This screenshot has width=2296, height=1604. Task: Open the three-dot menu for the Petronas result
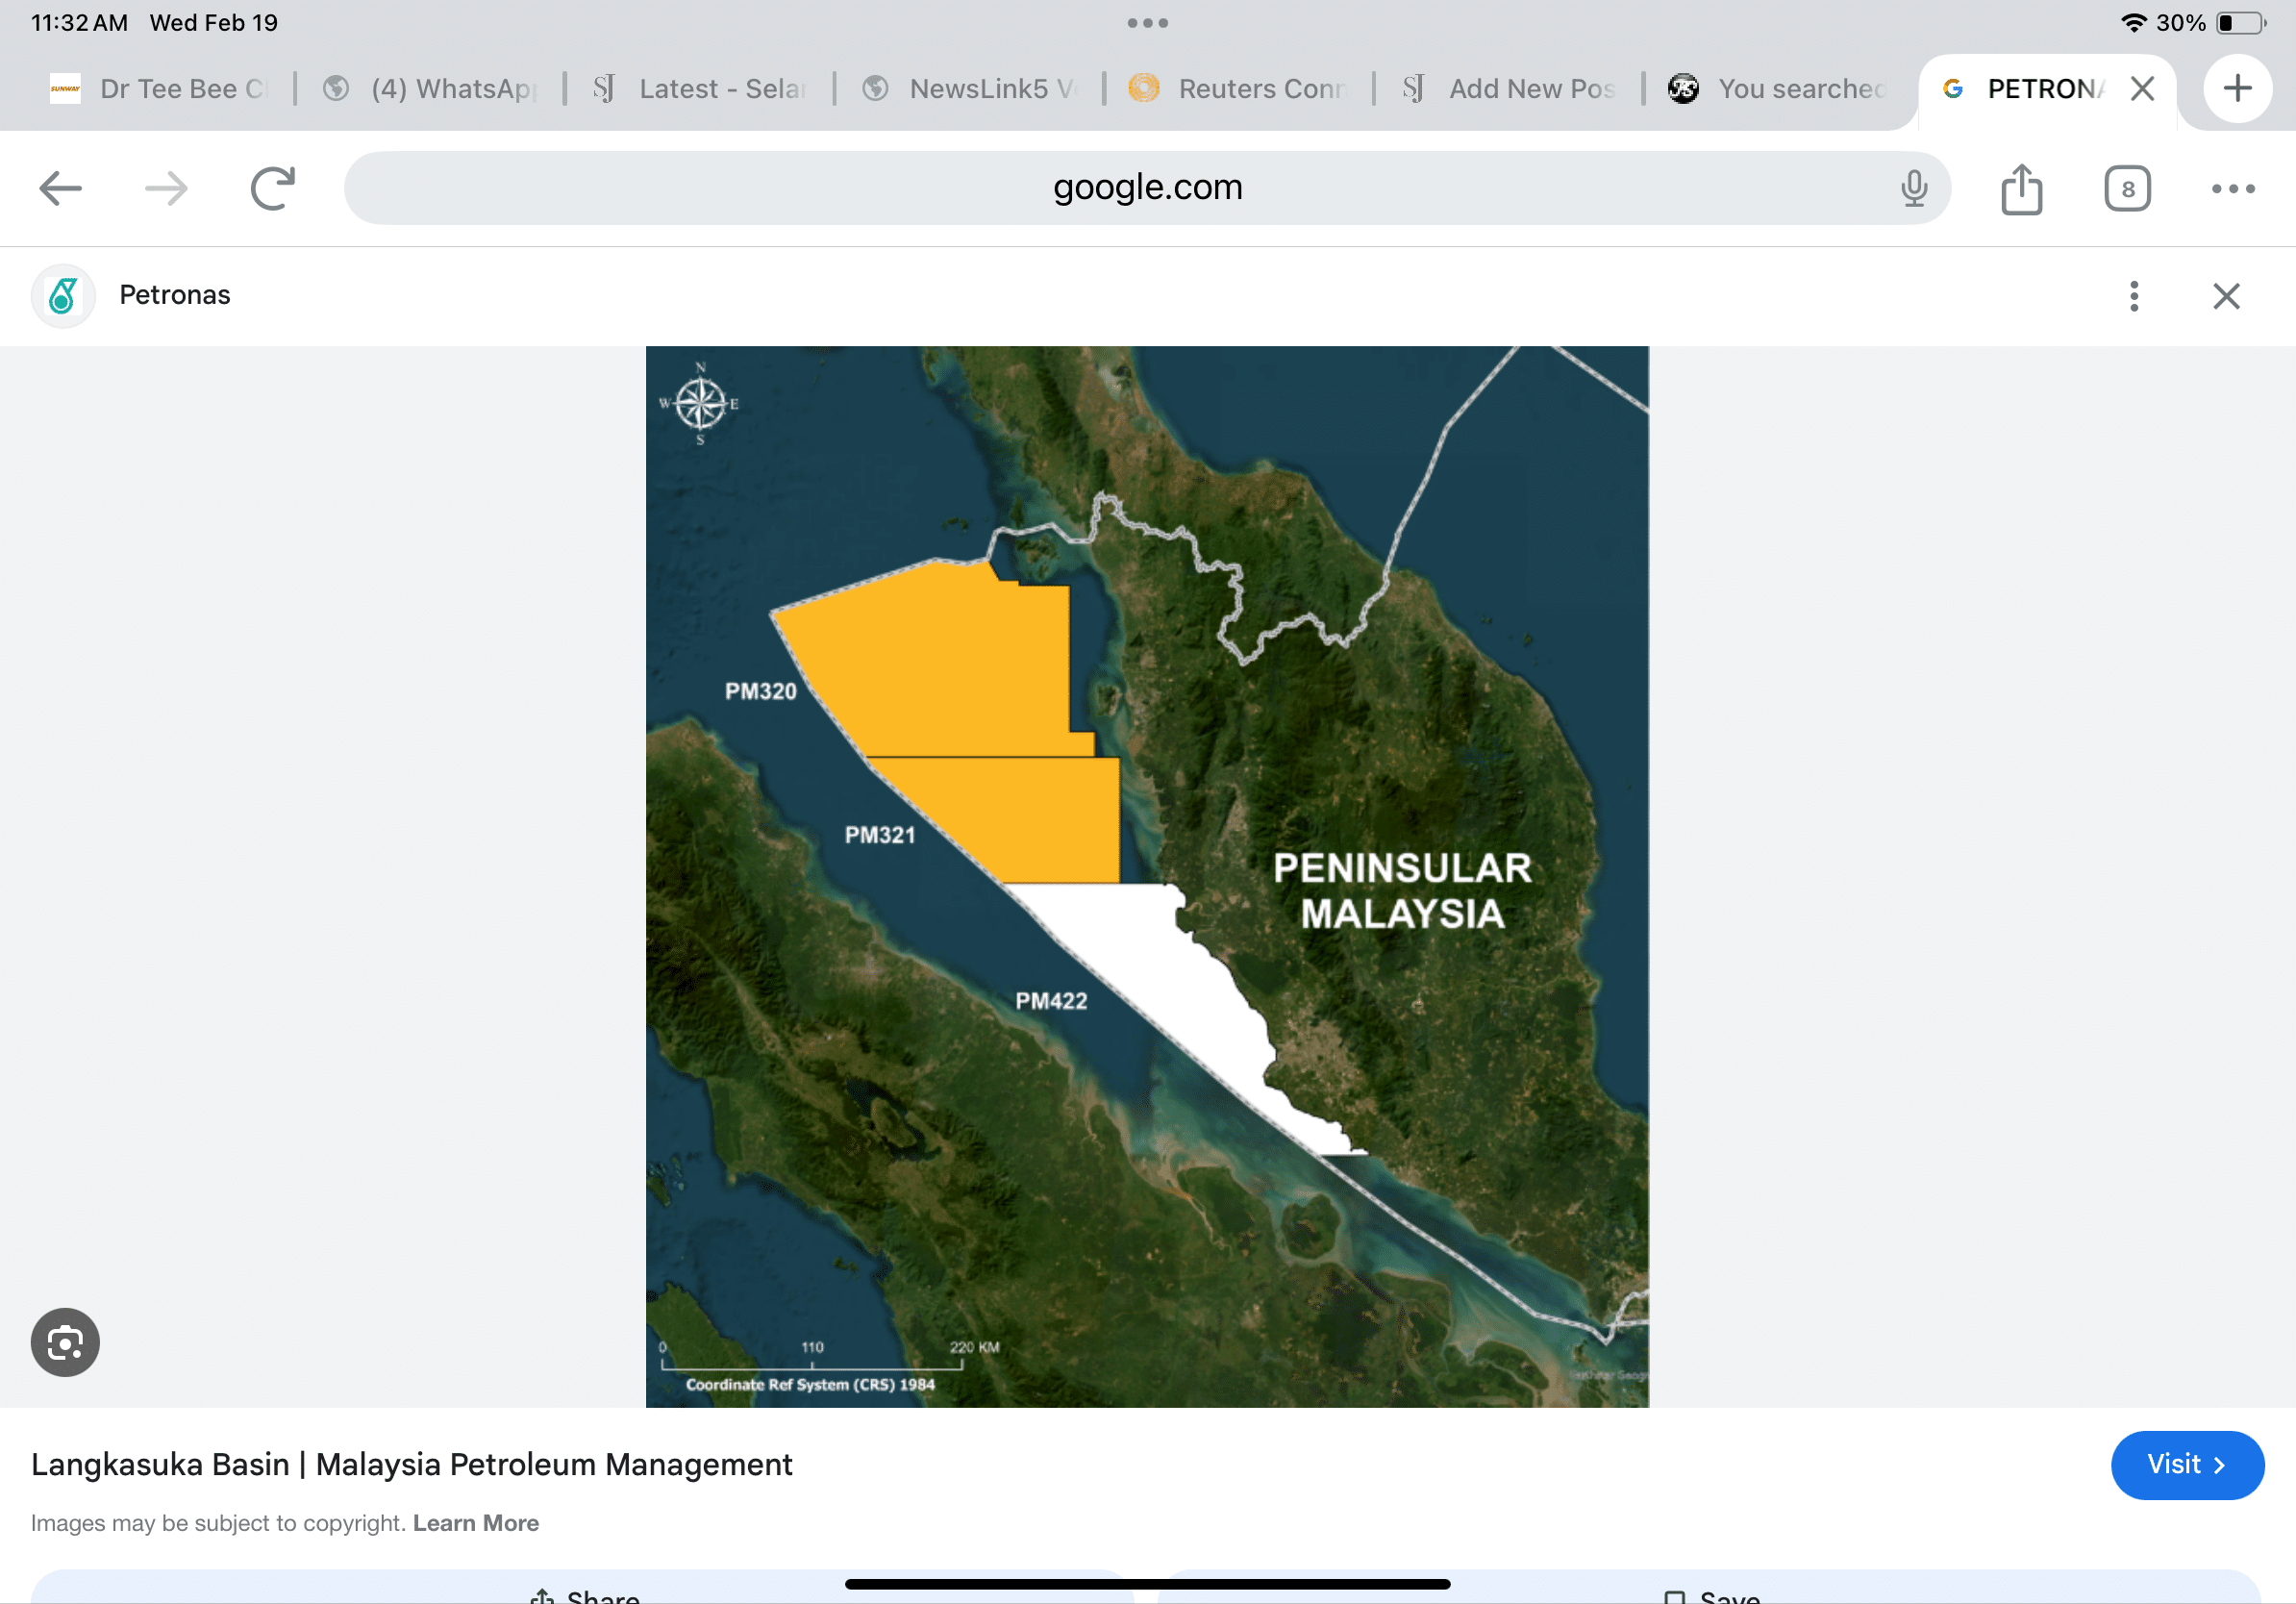[2133, 296]
